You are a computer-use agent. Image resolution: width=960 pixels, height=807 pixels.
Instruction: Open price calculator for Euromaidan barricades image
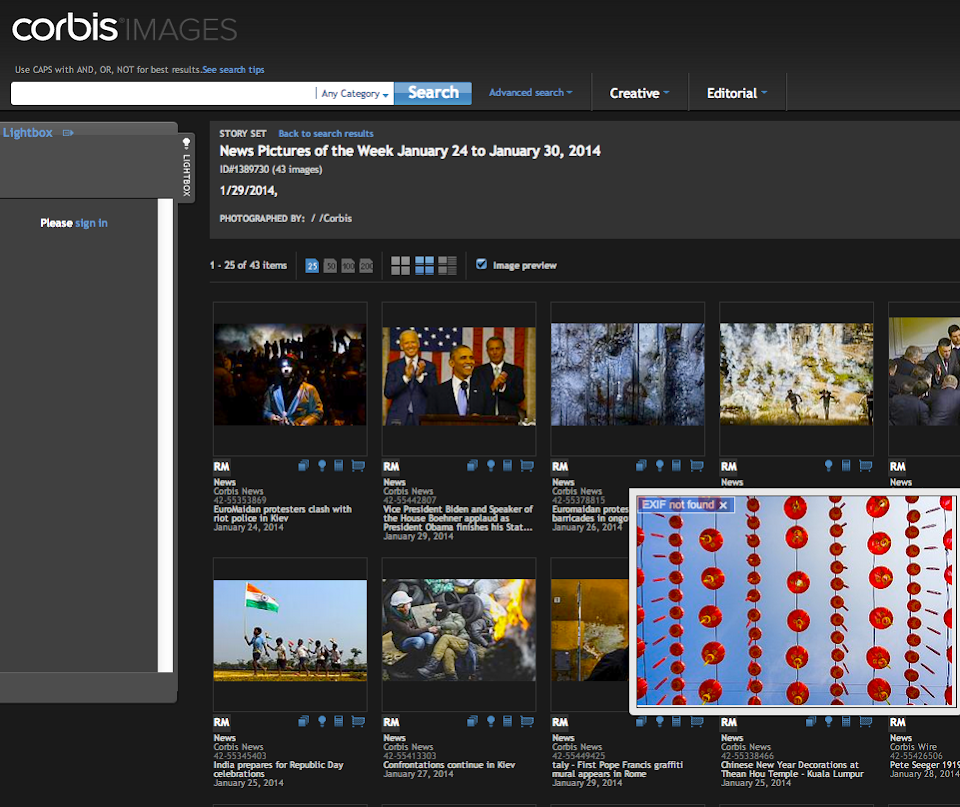[x=677, y=466]
